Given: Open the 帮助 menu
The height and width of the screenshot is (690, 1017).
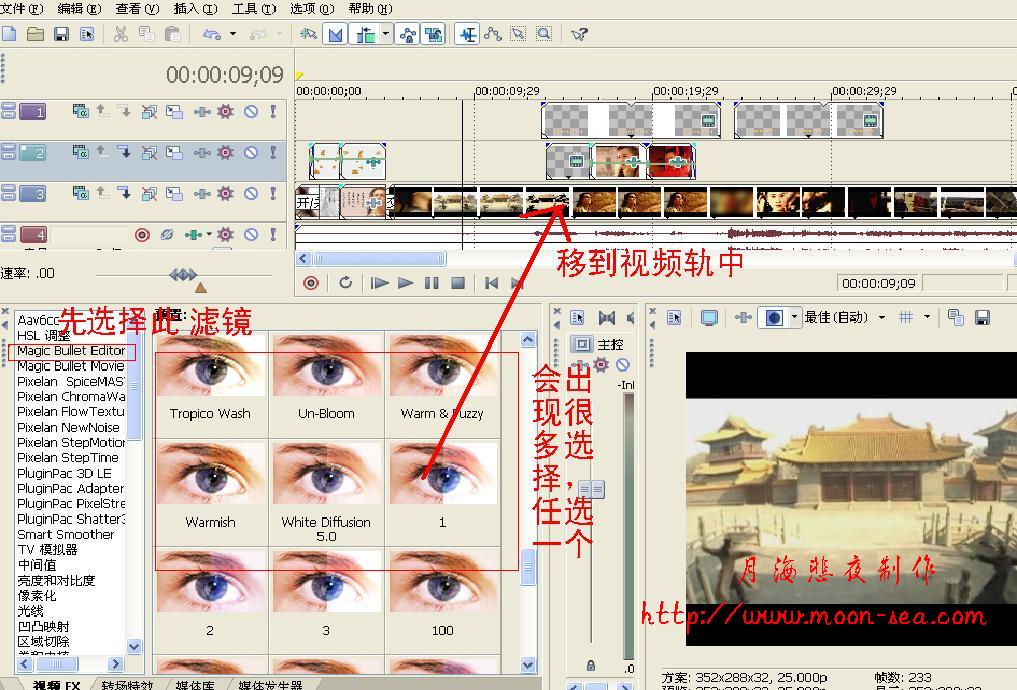Looking at the screenshot, I should pos(370,8).
